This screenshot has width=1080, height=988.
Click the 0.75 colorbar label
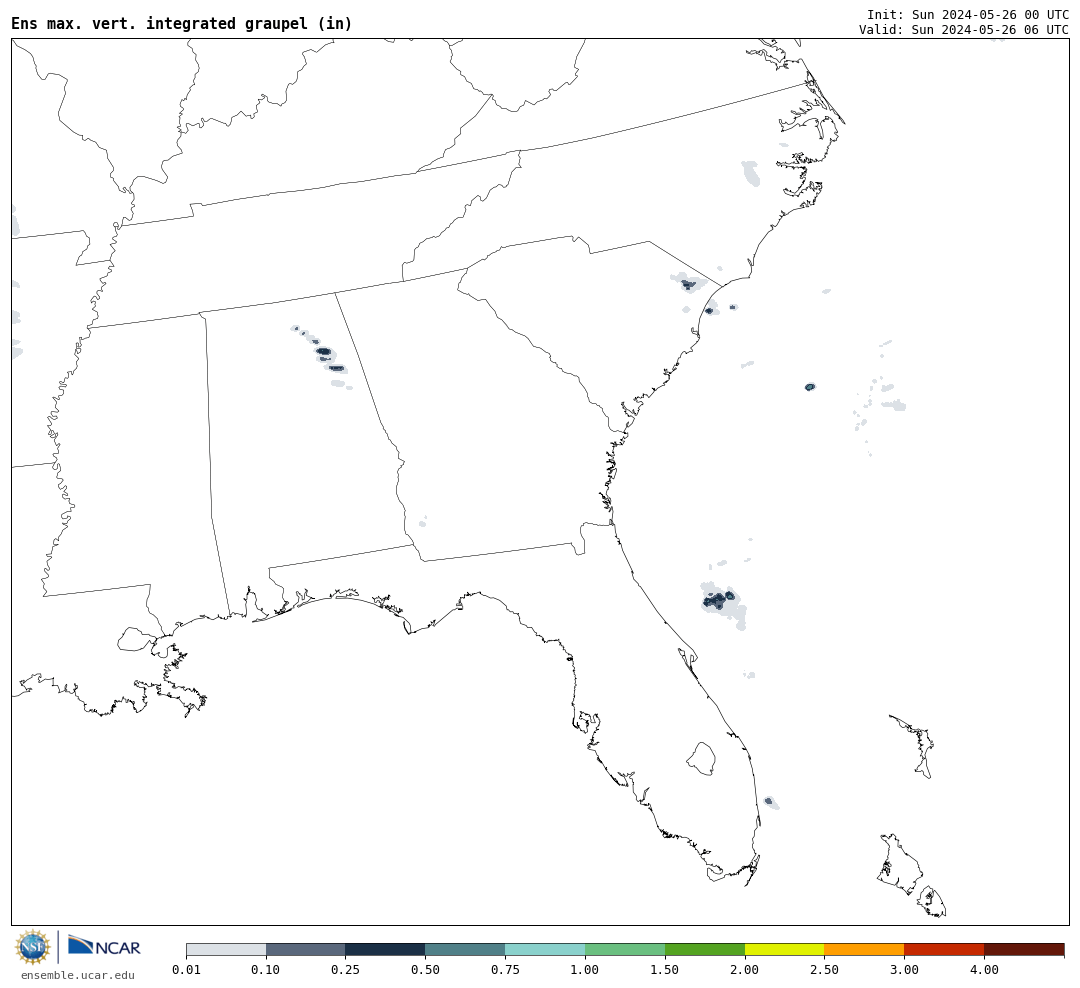coord(505,969)
